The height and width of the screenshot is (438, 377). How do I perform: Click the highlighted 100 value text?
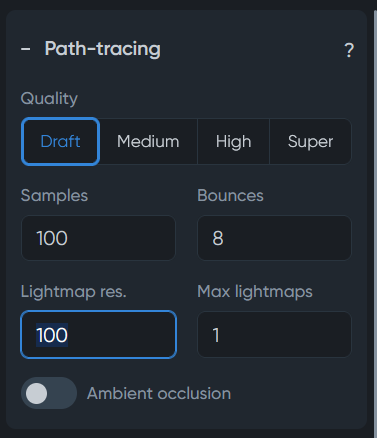pyautogui.click(x=52, y=335)
